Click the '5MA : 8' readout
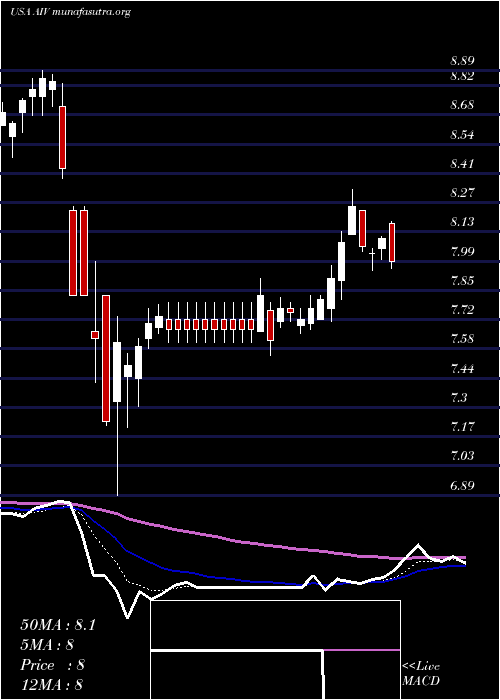The width and height of the screenshot is (500, 700). pyautogui.click(x=47, y=645)
